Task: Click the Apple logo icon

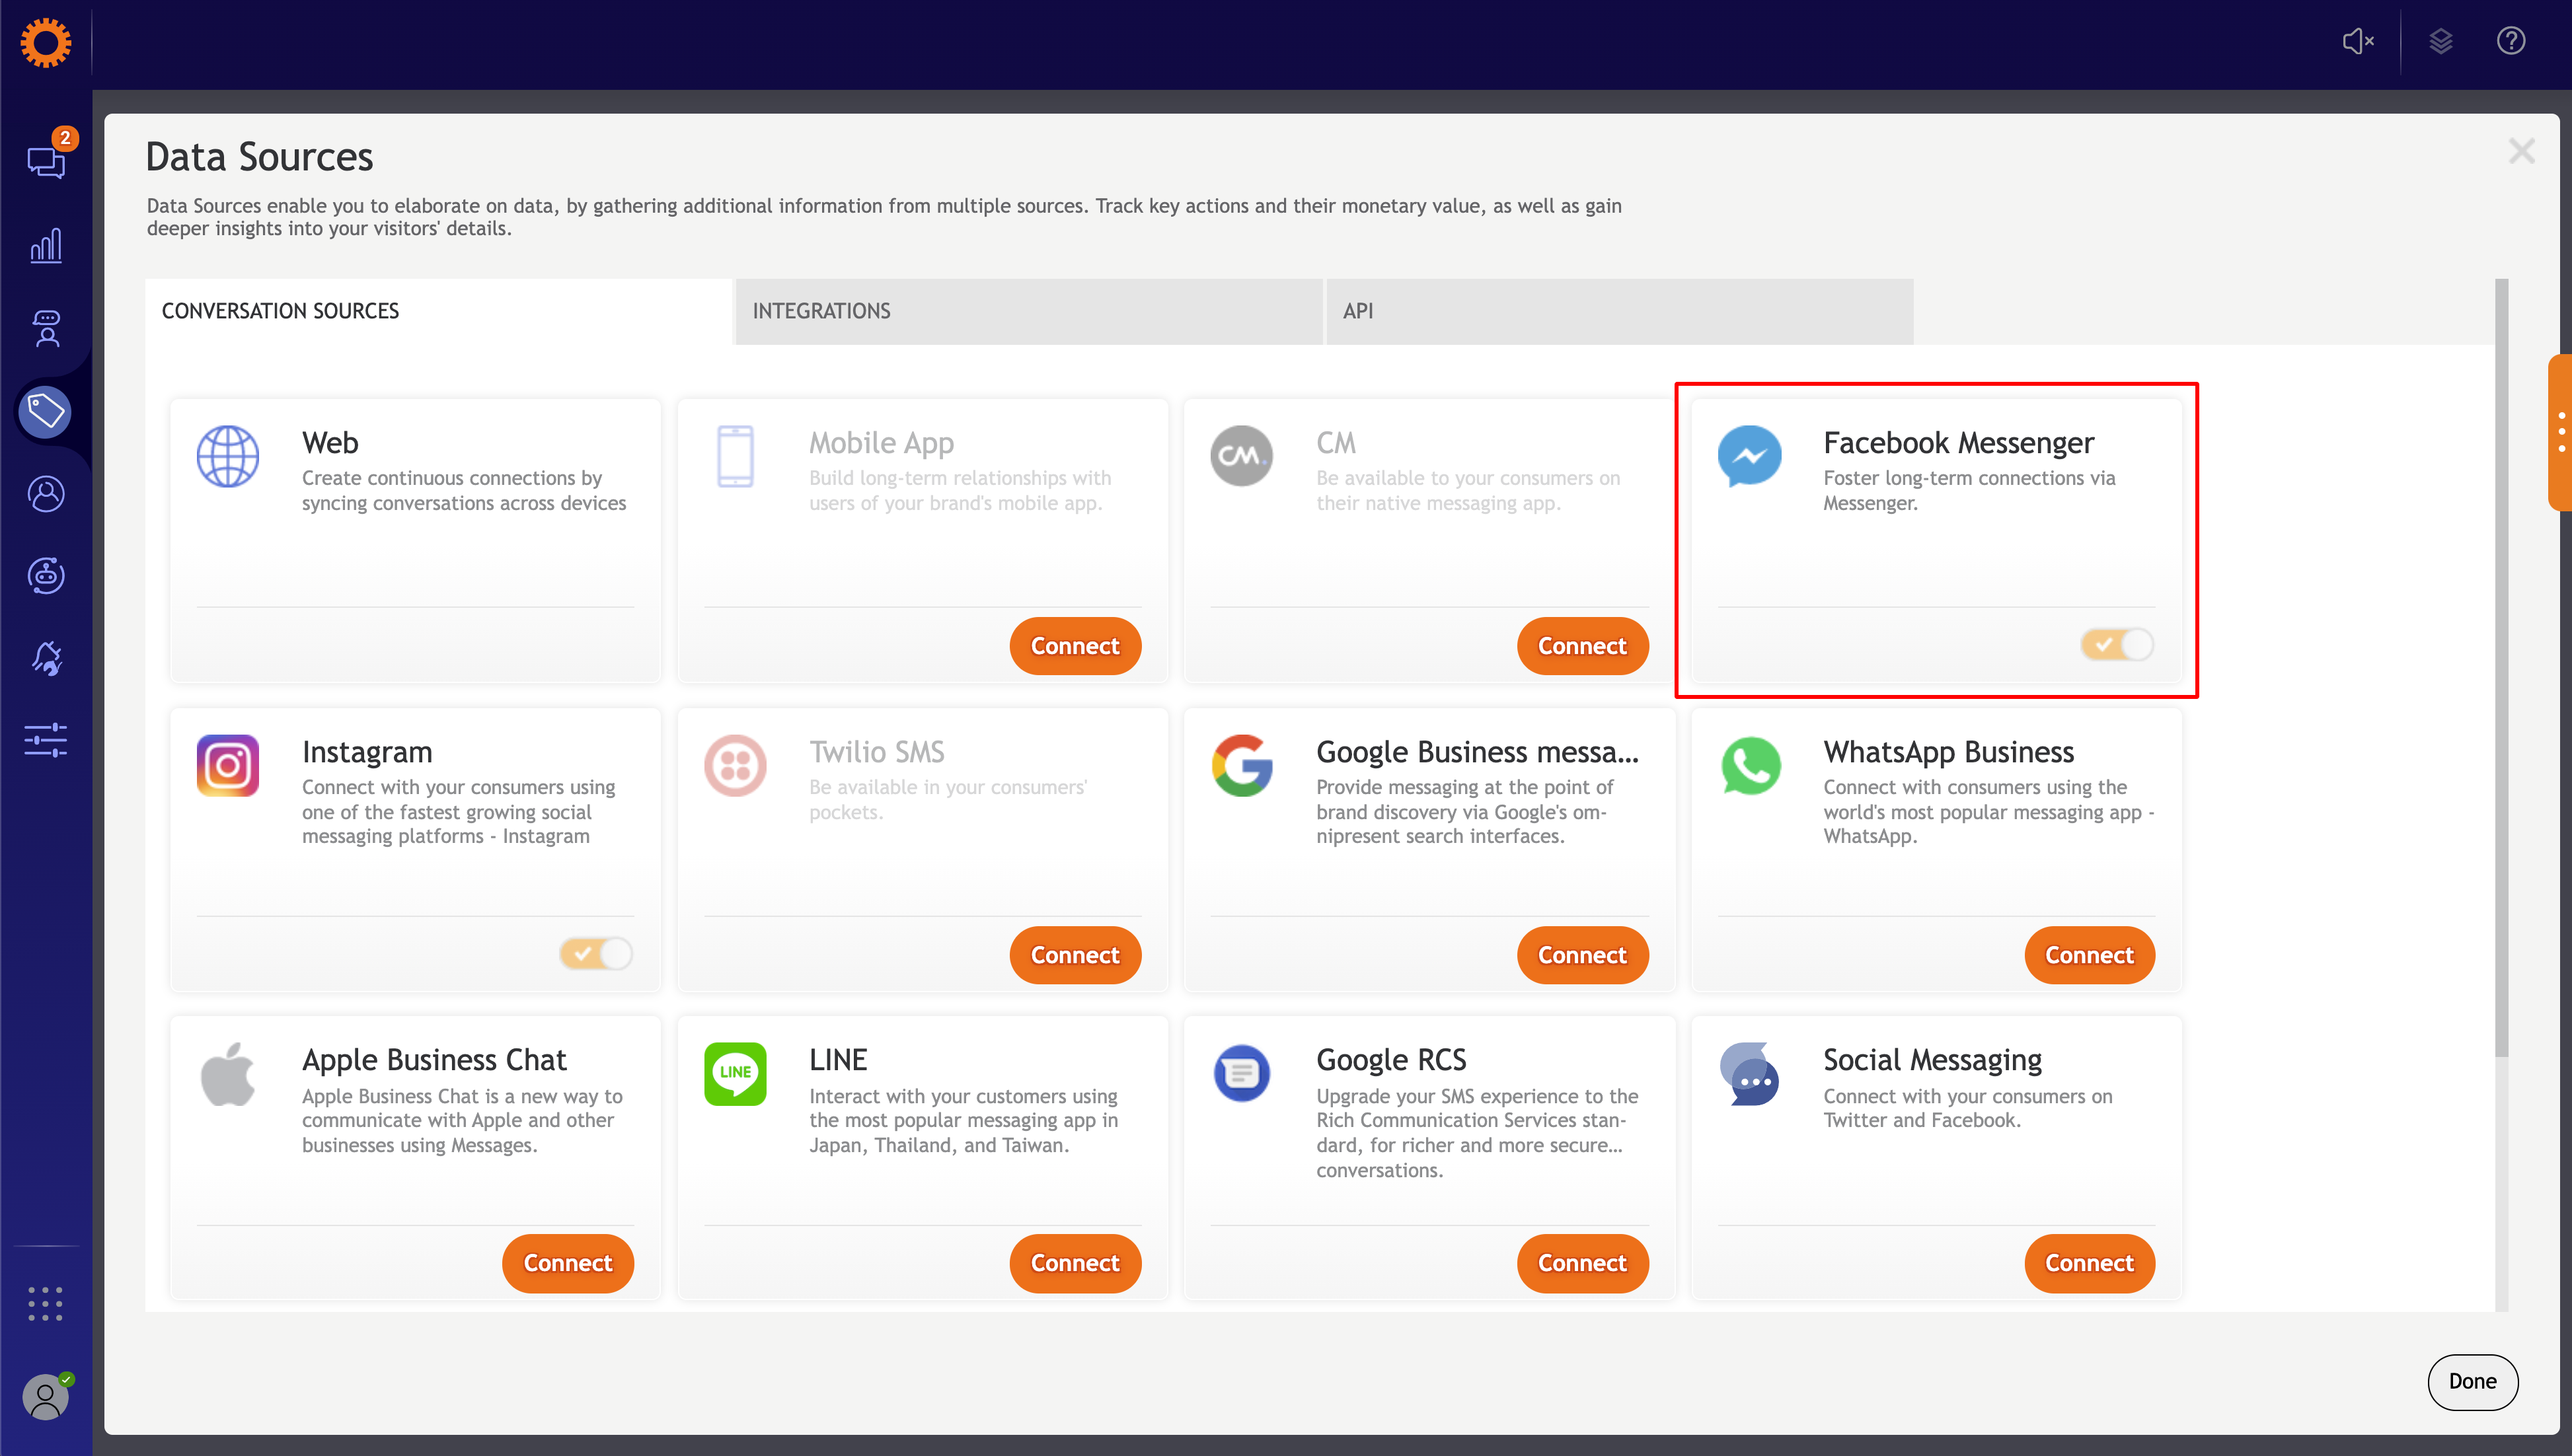Action: point(228,1074)
